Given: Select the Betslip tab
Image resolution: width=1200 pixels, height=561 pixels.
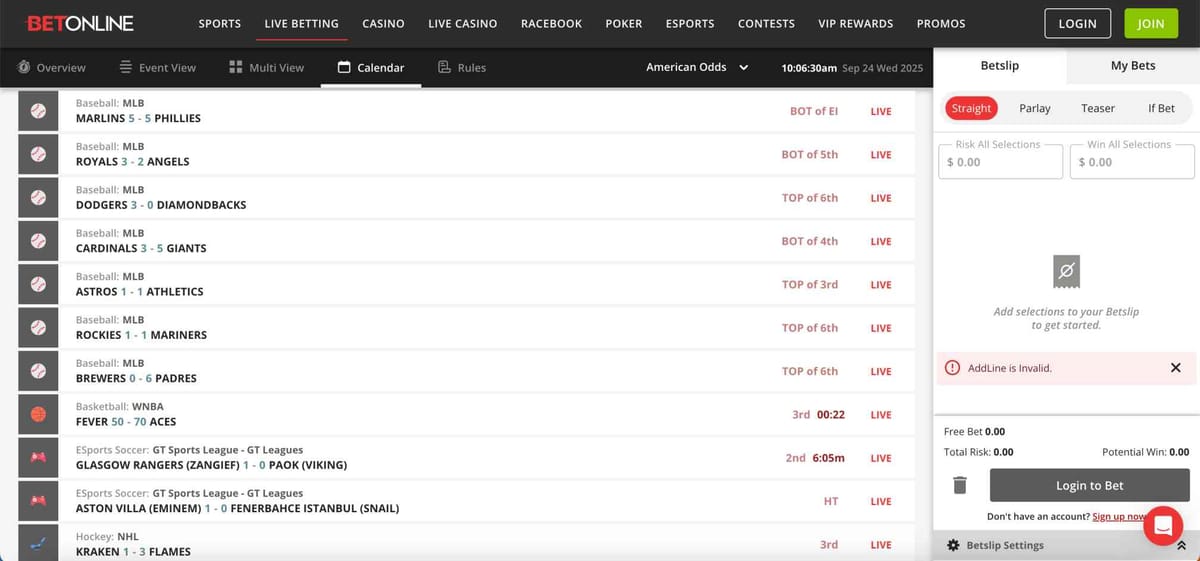Looking at the screenshot, I should point(999,65).
